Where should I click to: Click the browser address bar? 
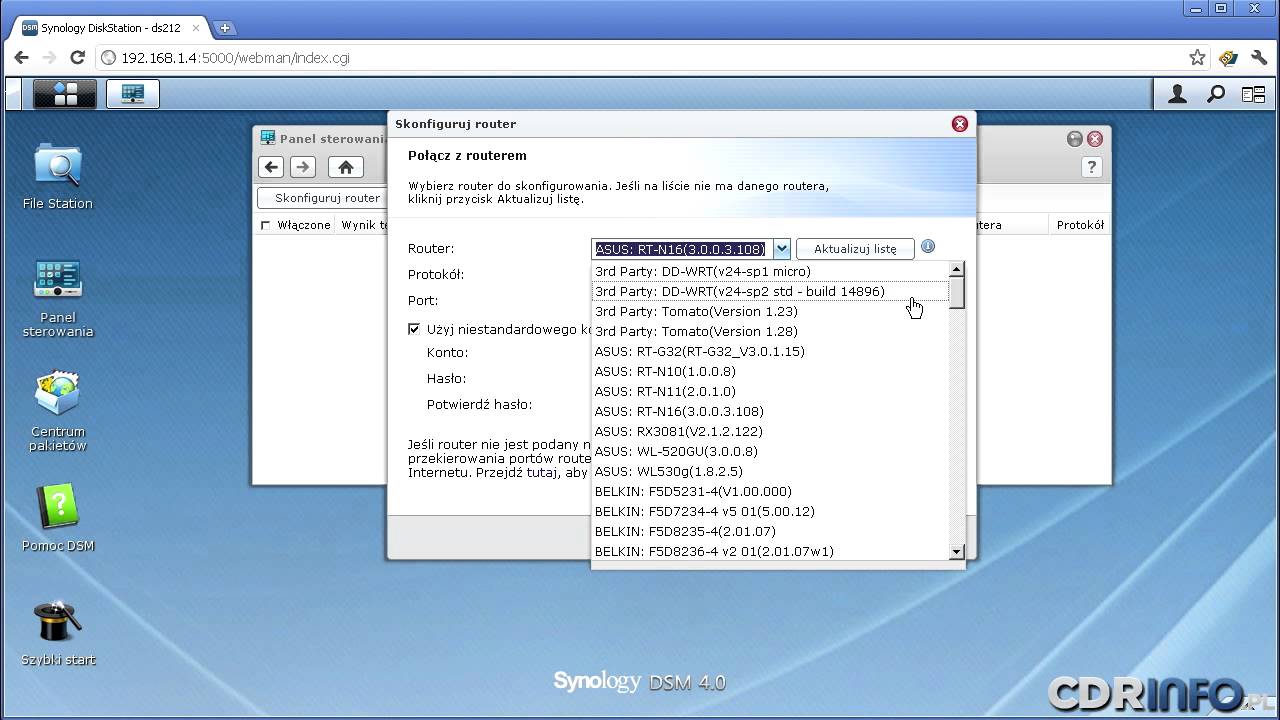click(640, 58)
